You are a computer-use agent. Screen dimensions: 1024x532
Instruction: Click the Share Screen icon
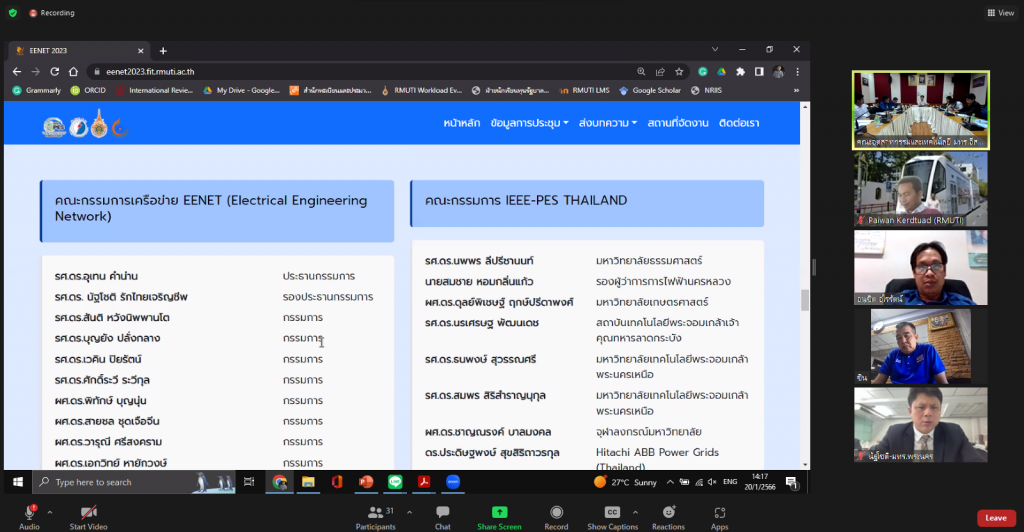[x=499, y=512]
